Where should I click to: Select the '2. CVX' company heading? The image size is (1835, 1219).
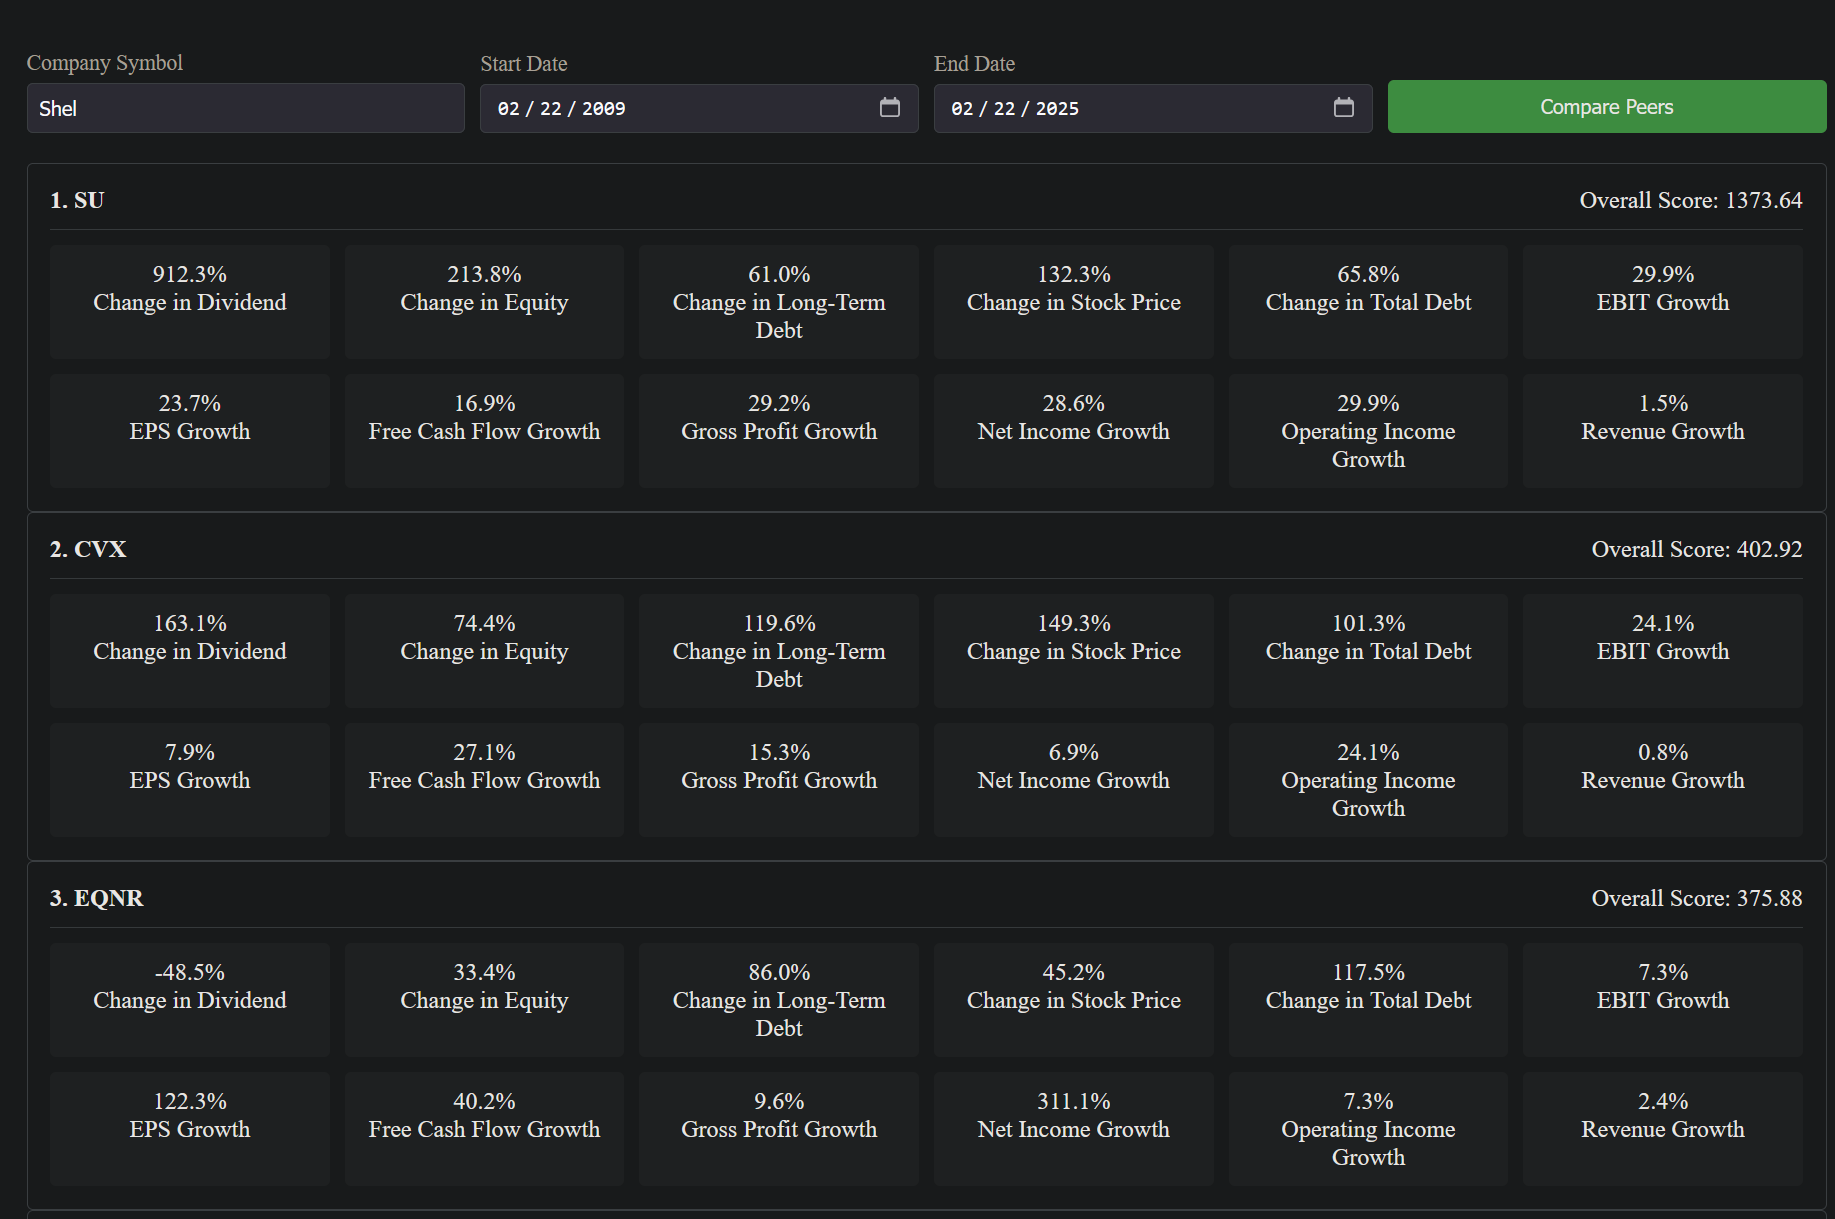pos(88,549)
